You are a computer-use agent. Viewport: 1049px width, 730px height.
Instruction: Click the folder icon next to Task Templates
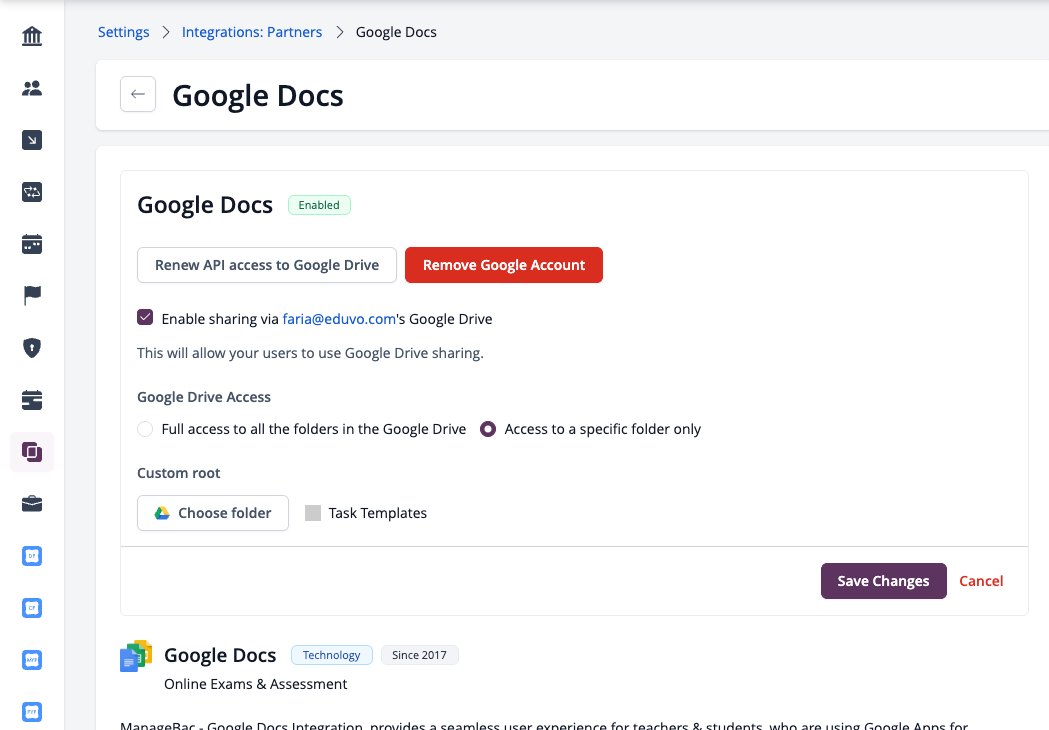coord(312,513)
